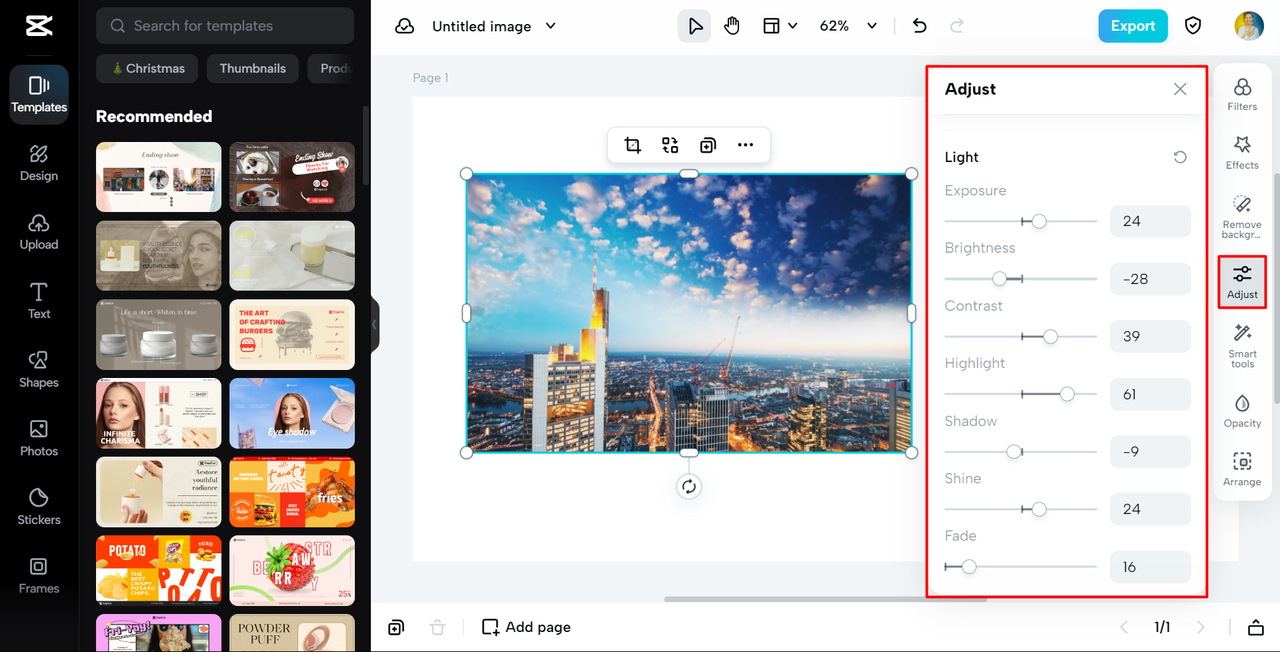Open the Text sidebar tab
Viewport: 1280px width, 652px height.
[39, 301]
